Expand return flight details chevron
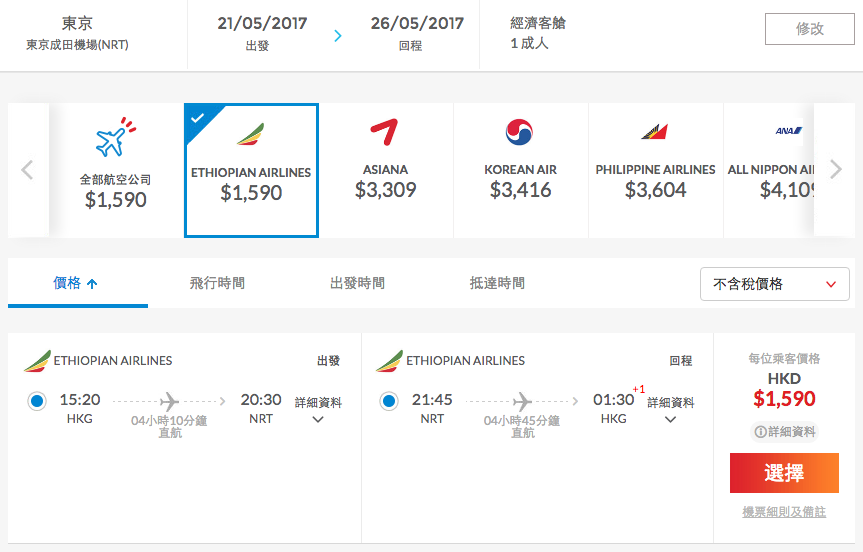Image resolution: width=863 pixels, height=552 pixels. [670, 419]
